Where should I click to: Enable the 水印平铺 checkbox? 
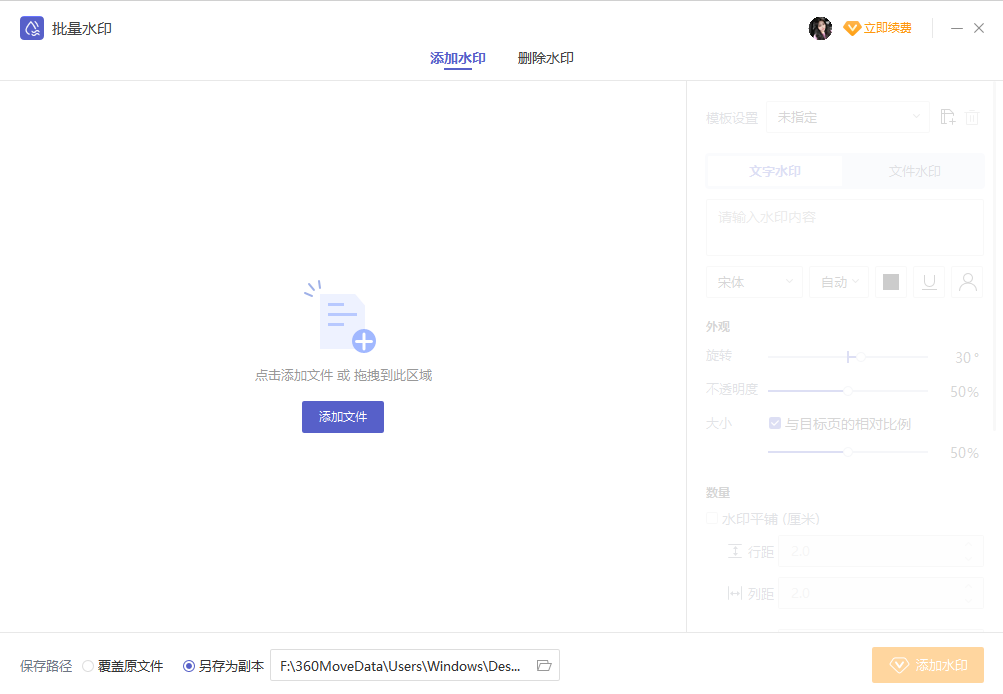[712, 519]
